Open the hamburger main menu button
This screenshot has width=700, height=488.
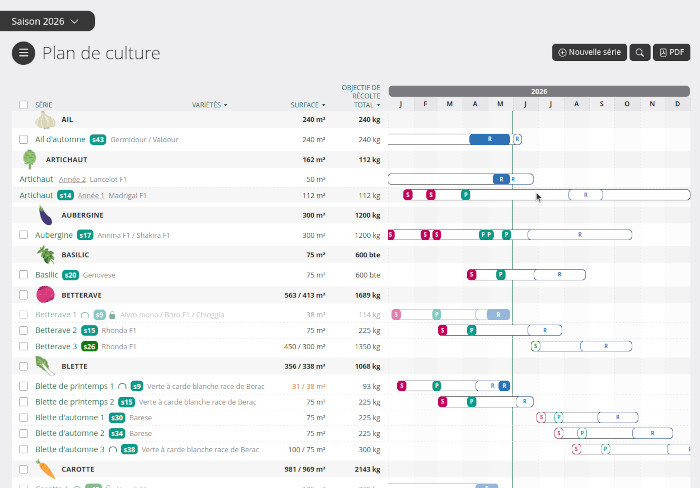(x=23, y=53)
